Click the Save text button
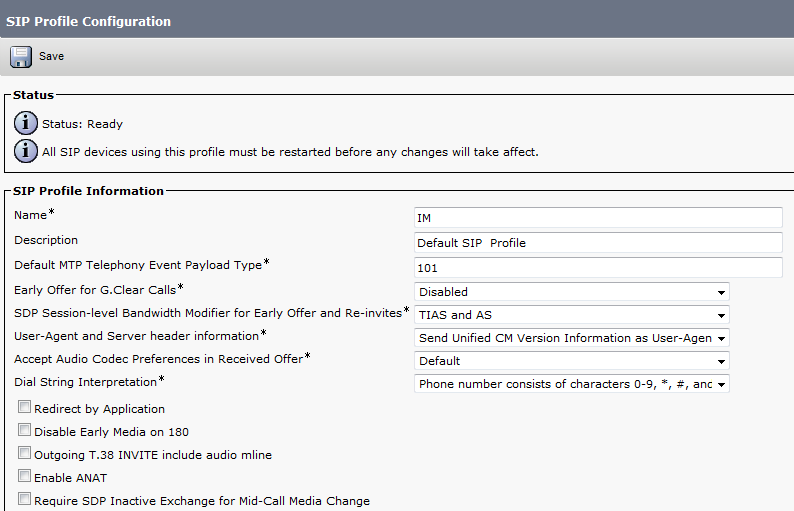This screenshot has width=794, height=511. pos(51,57)
